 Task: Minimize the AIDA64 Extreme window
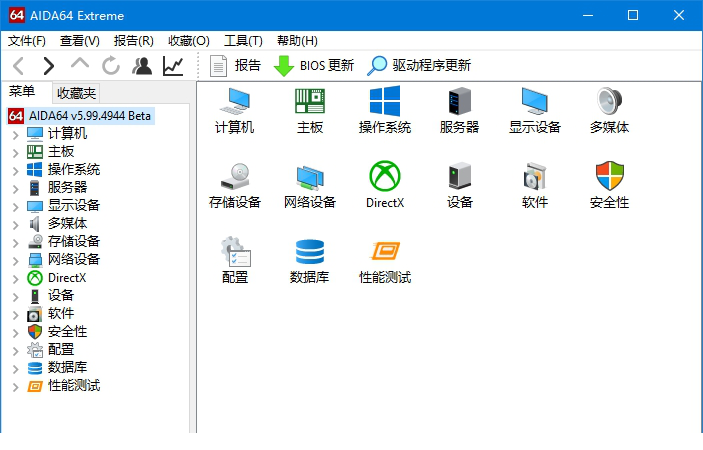[588, 15]
